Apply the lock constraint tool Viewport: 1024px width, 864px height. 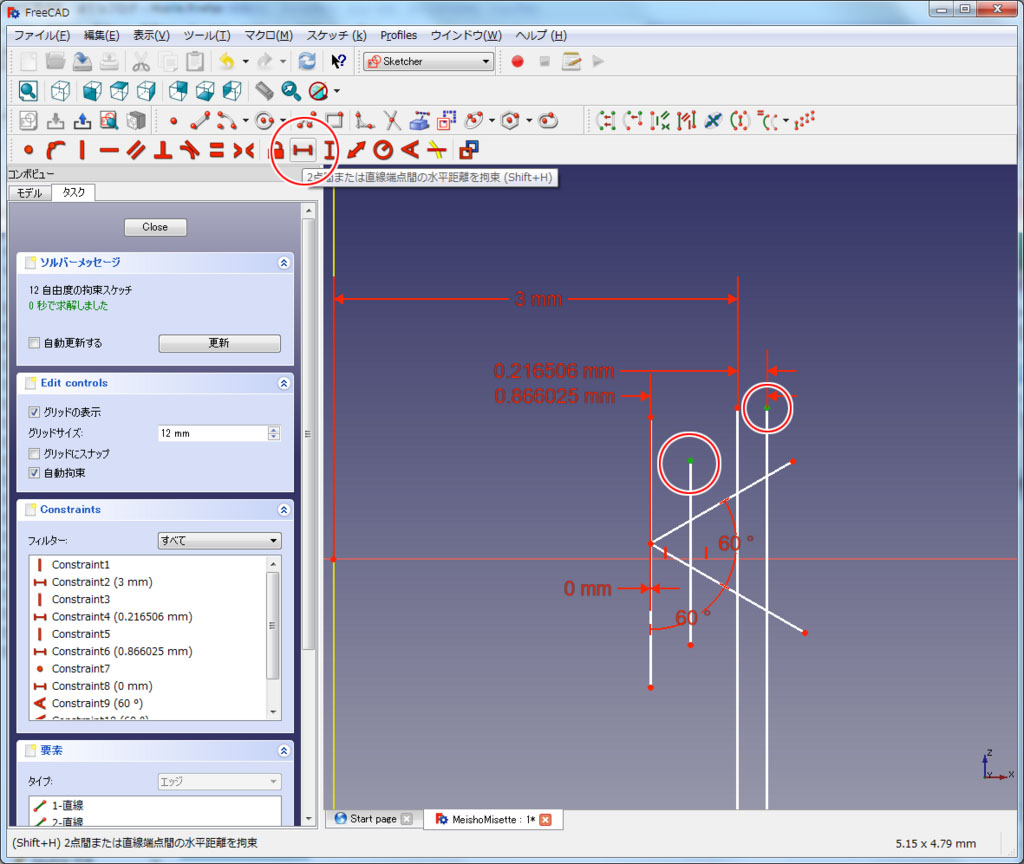277,151
